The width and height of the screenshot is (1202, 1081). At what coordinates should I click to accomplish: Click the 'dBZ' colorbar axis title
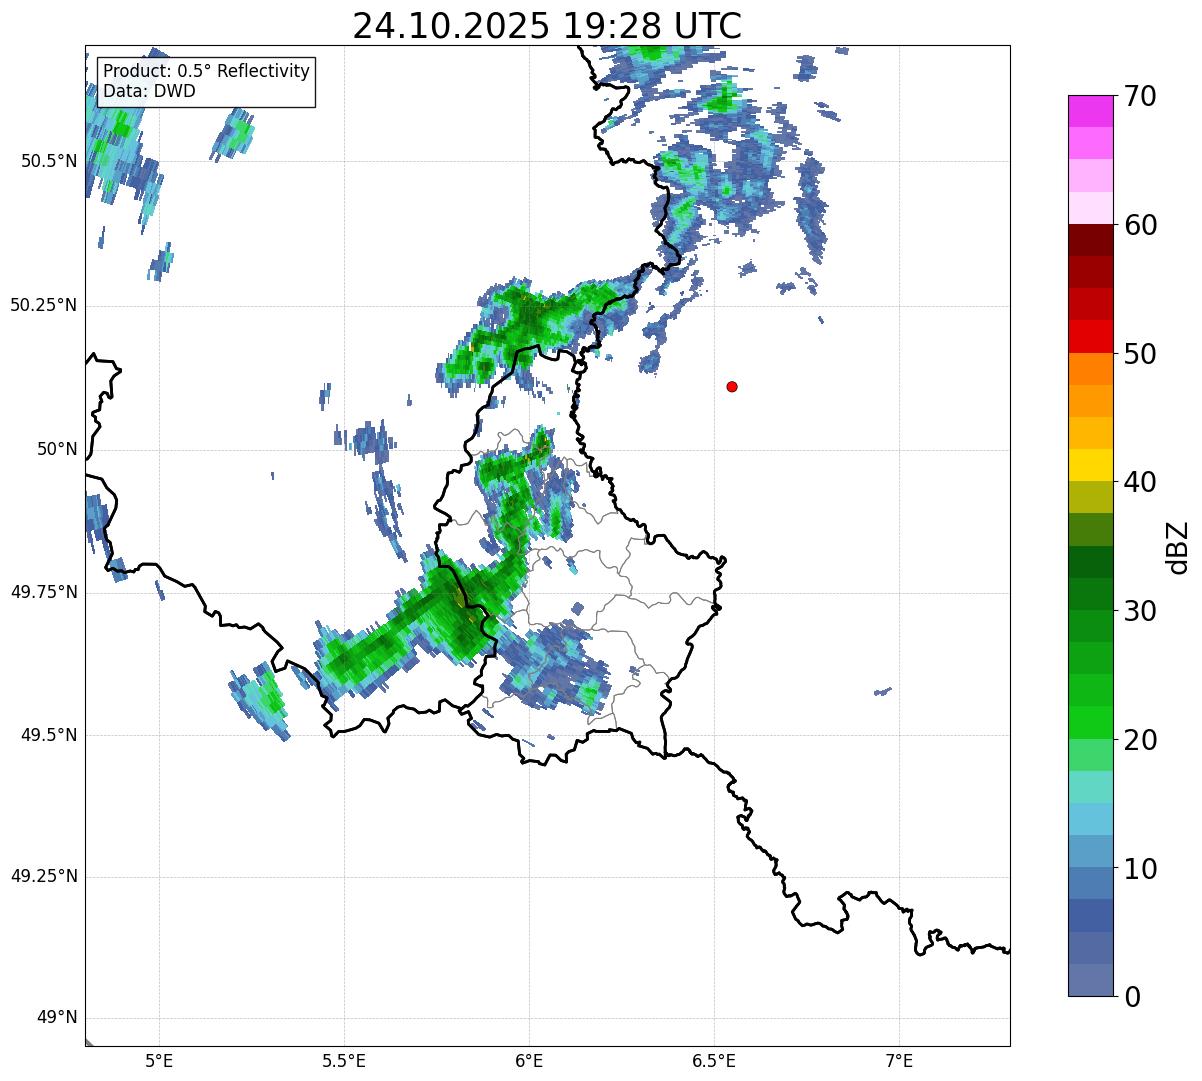1178,547
